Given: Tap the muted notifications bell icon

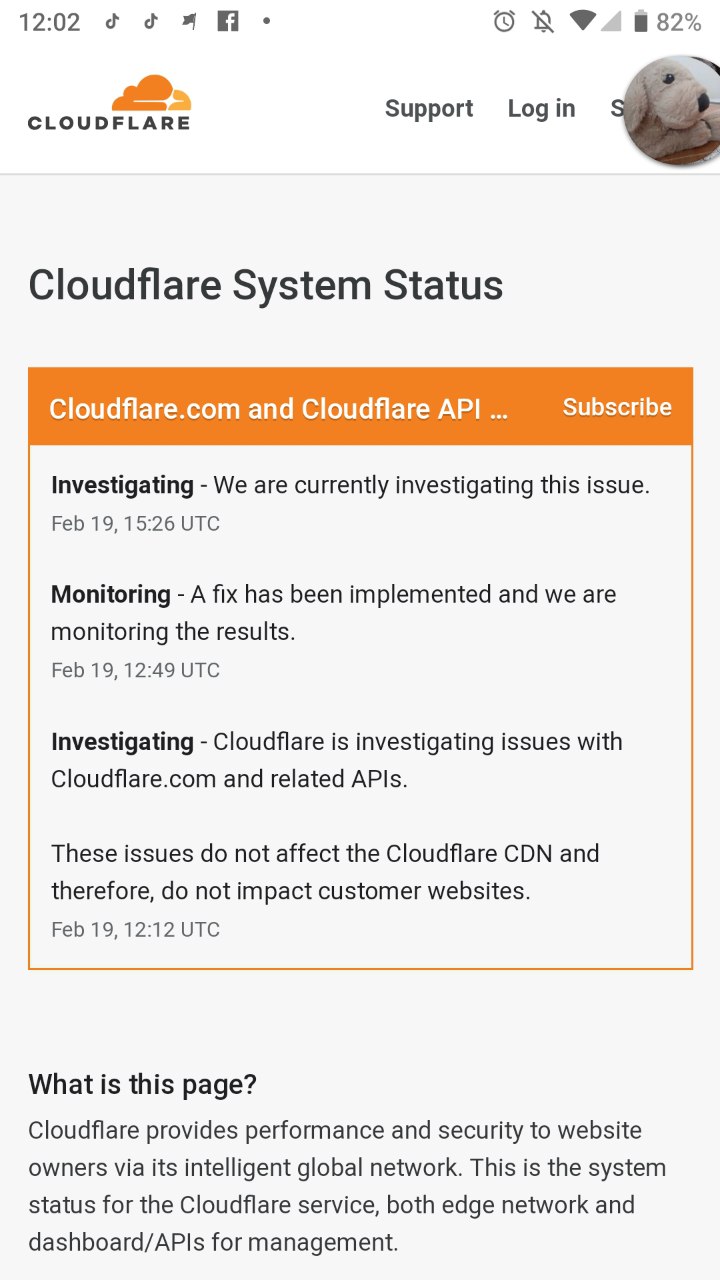Looking at the screenshot, I should (x=543, y=21).
